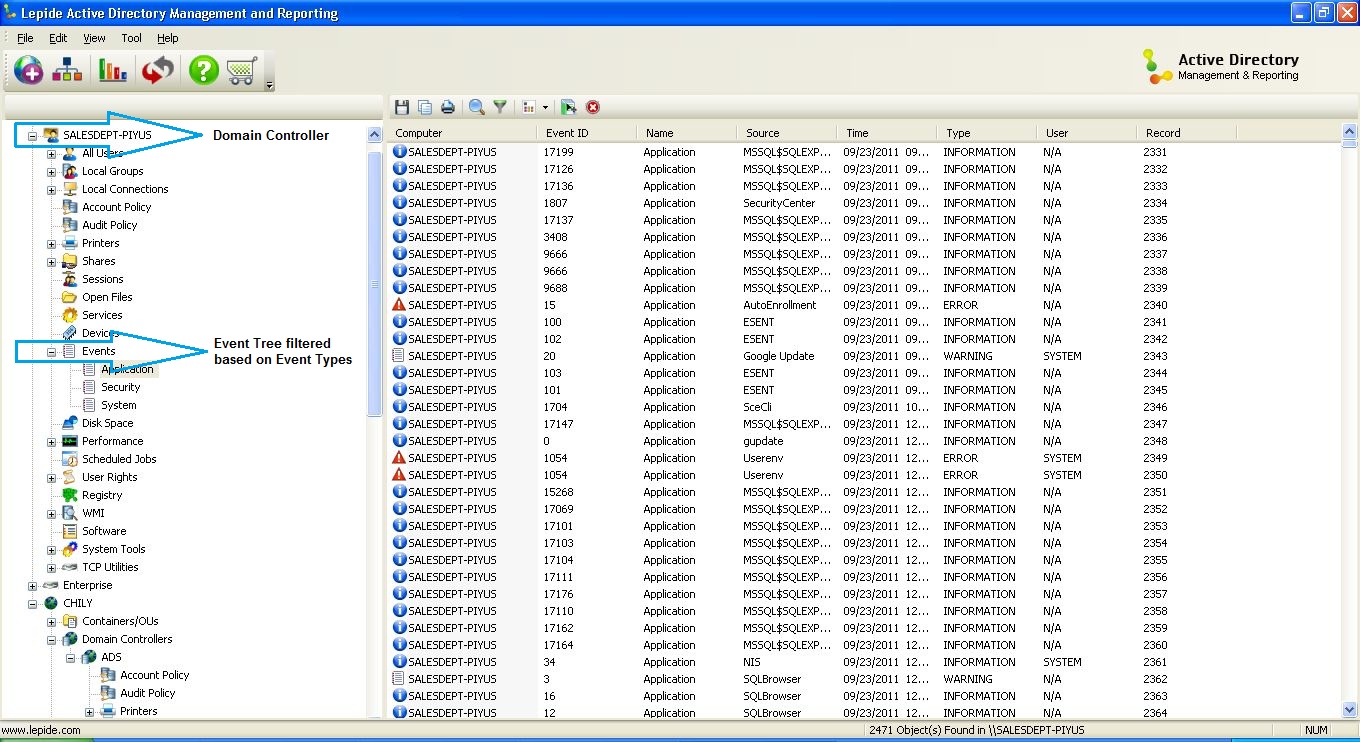
Task: Open the Tool menu
Action: 131,38
